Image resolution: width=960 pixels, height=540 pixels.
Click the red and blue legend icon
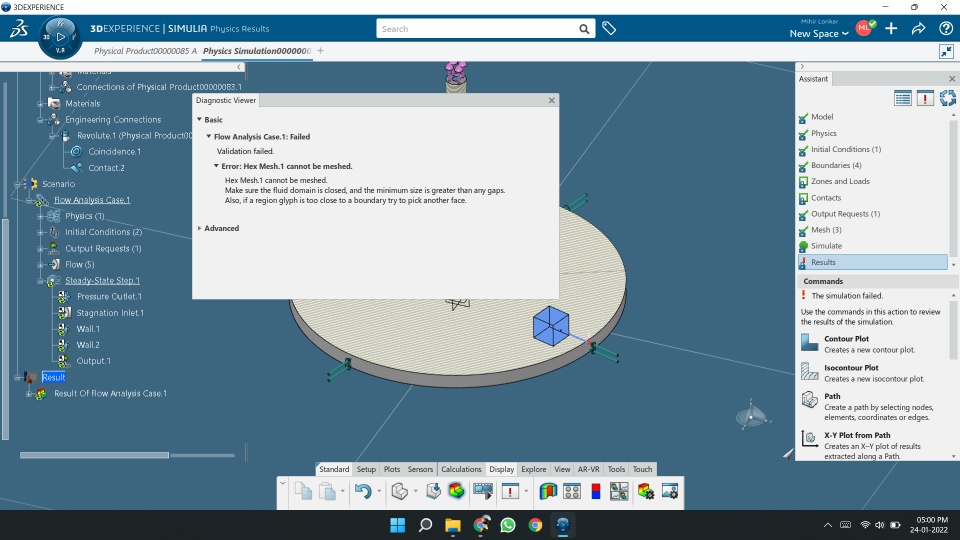[x=596, y=491]
